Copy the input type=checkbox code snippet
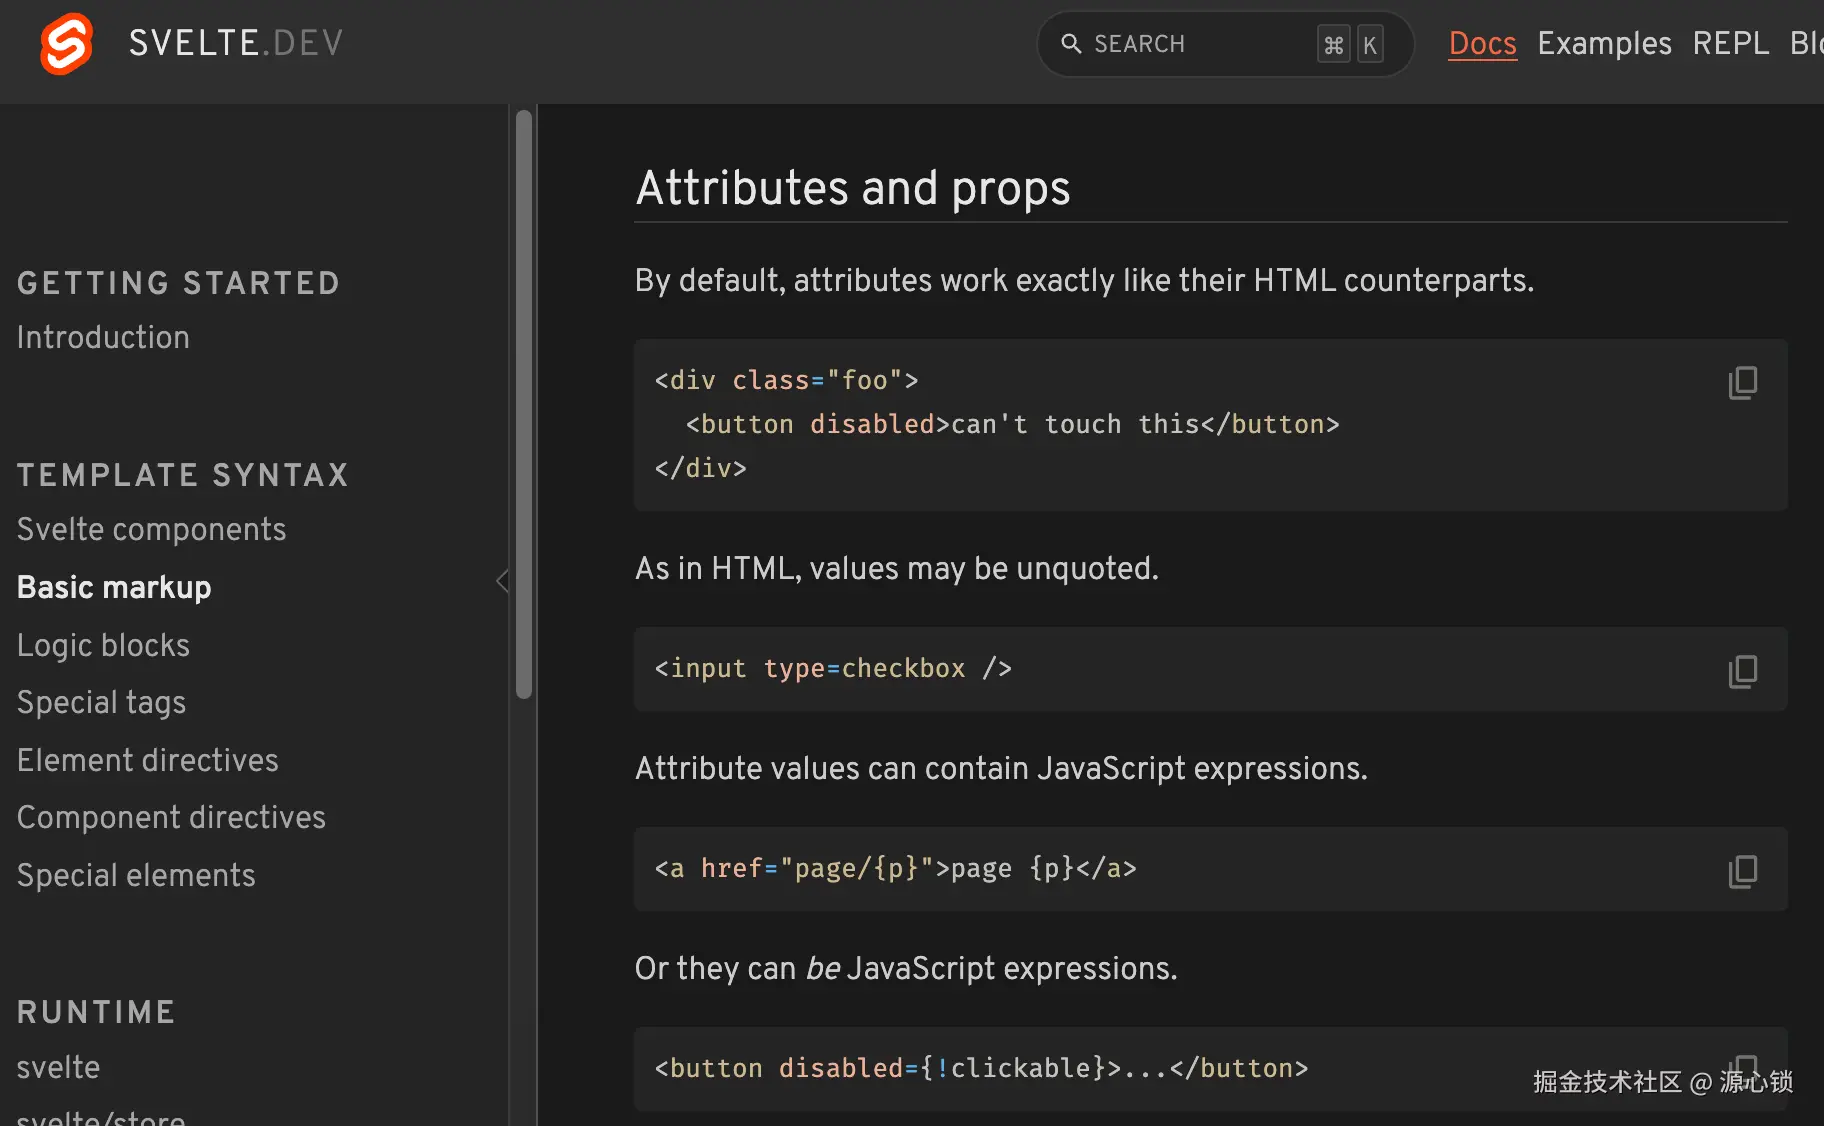The image size is (1824, 1126). click(x=1742, y=671)
